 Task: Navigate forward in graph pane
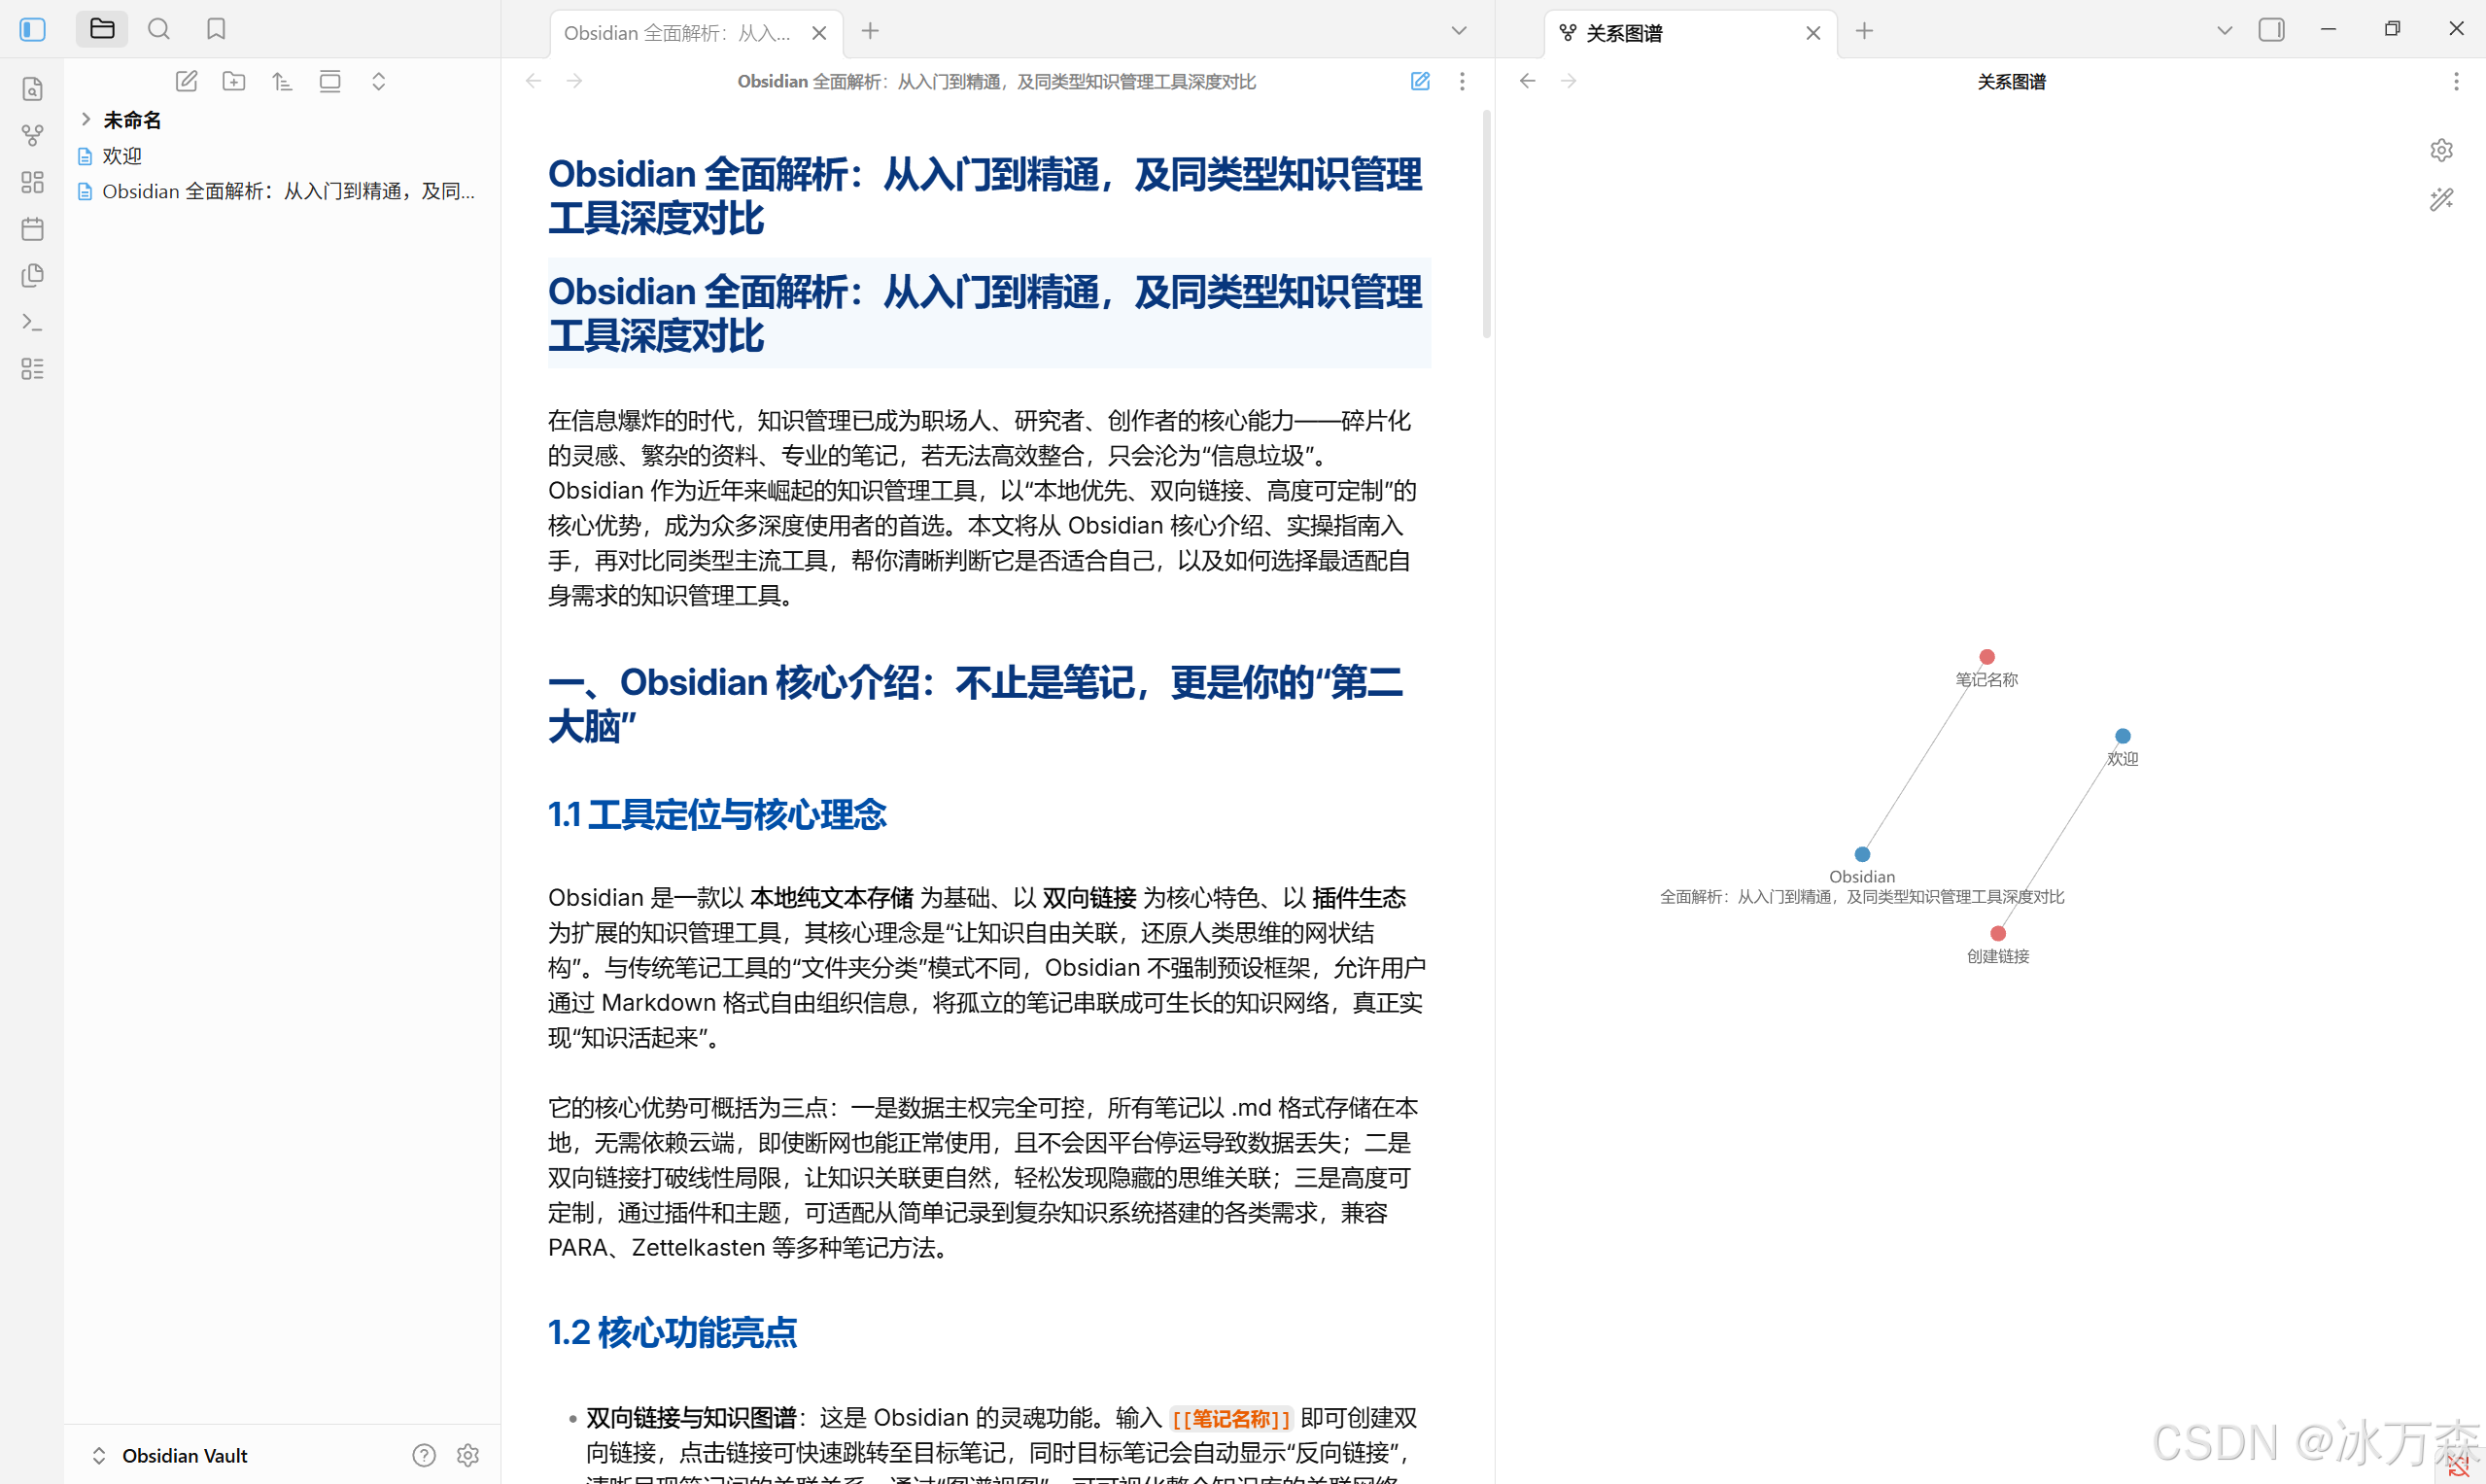(1569, 81)
